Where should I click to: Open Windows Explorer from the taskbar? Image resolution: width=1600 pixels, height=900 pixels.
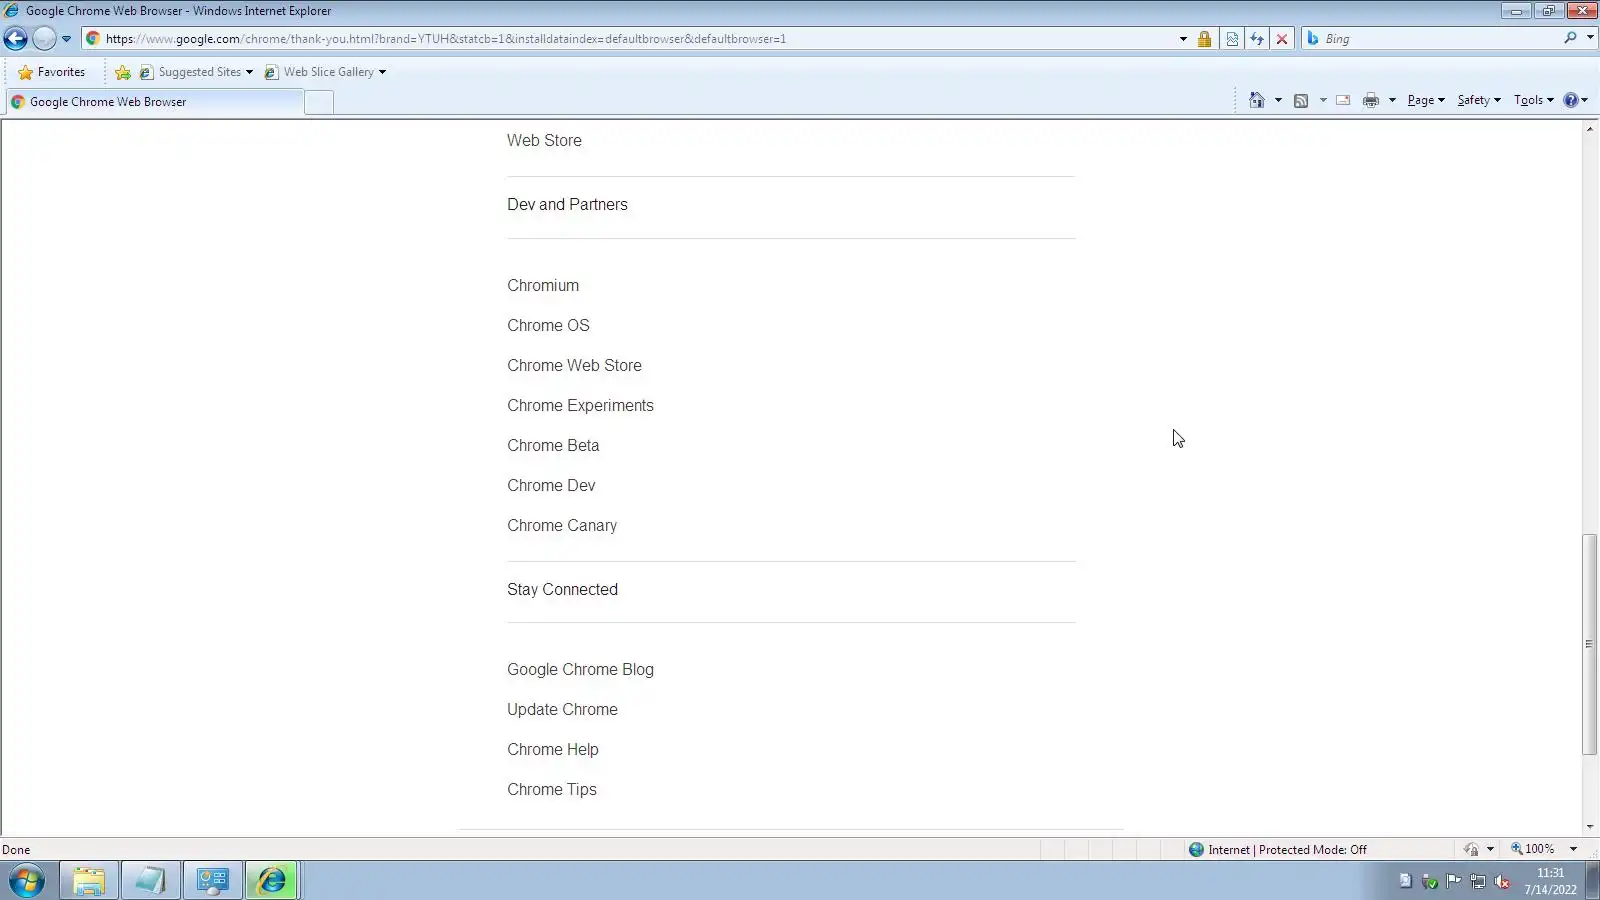[x=89, y=881]
